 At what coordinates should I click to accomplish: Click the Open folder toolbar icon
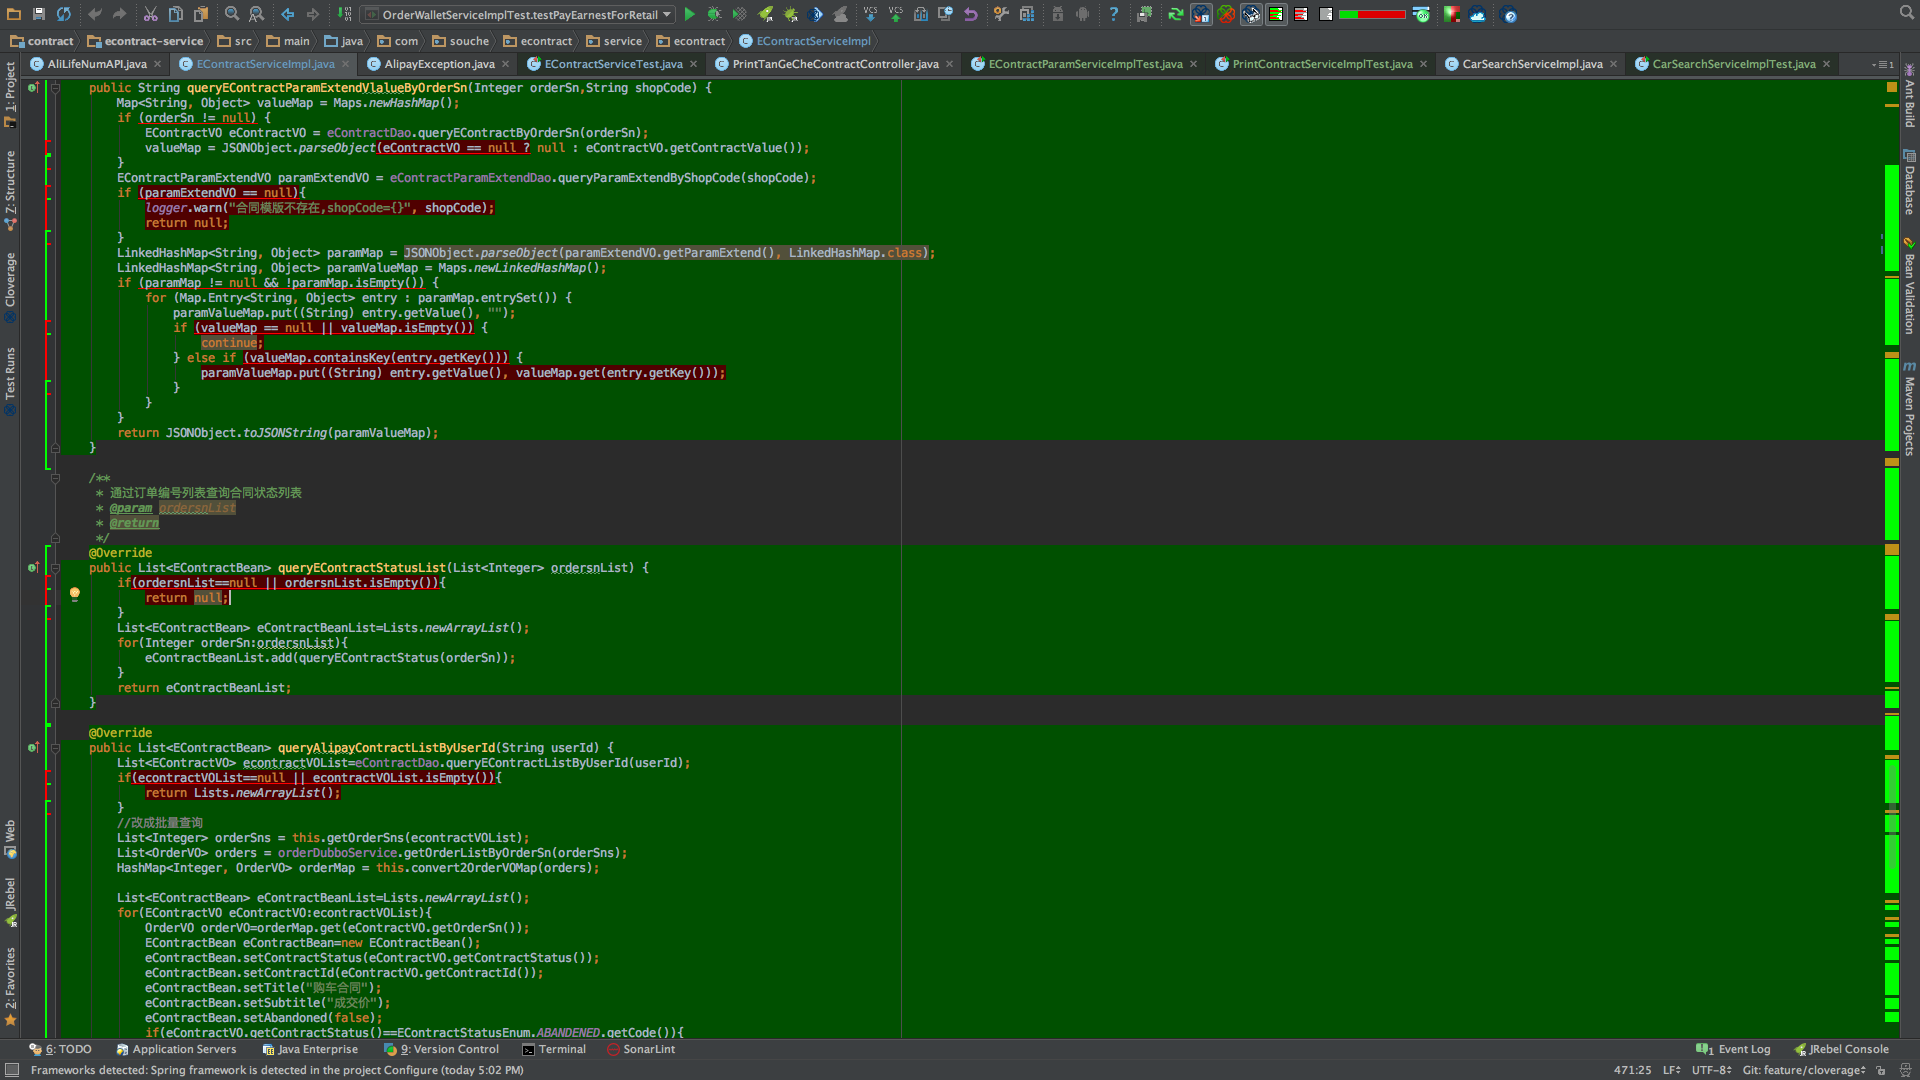[14, 14]
